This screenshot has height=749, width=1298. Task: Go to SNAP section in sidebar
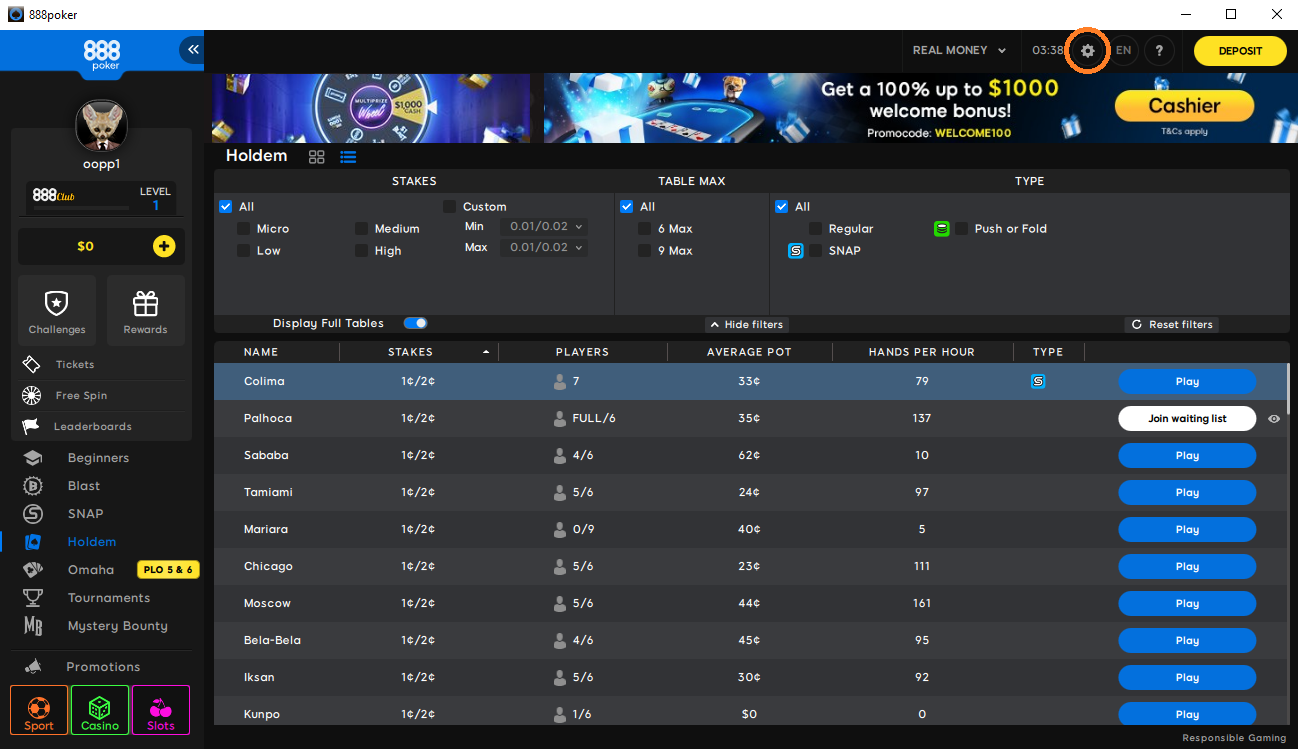click(x=85, y=514)
